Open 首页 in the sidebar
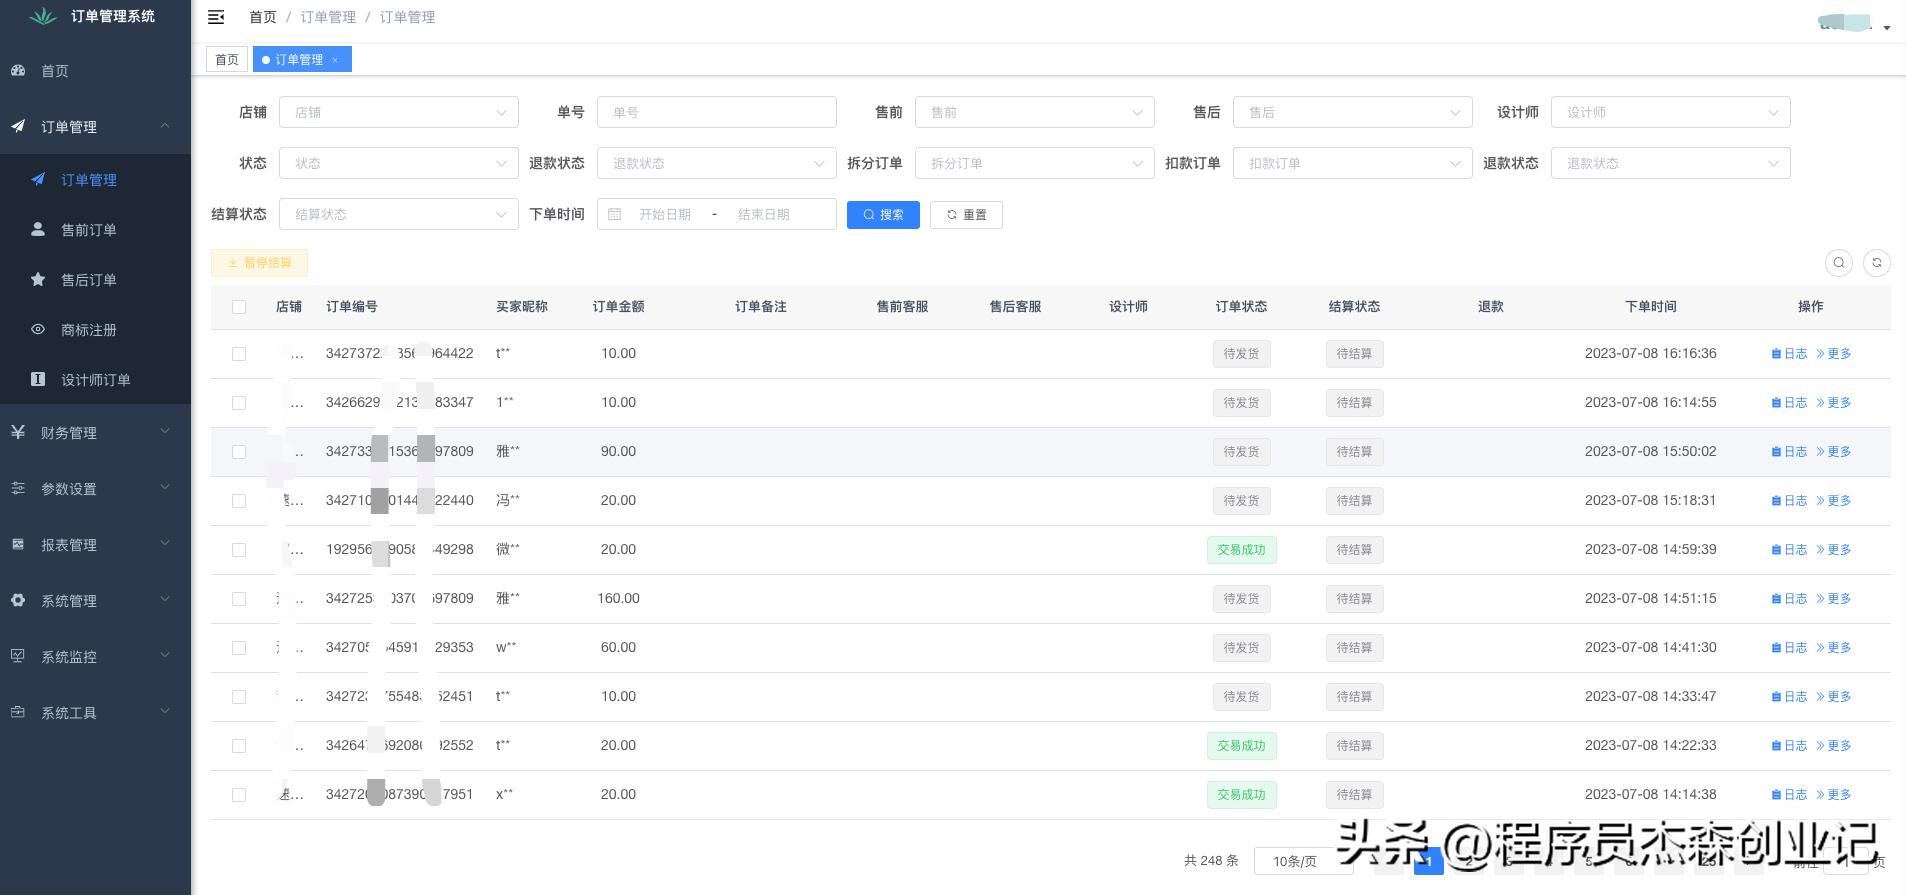This screenshot has width=1906, height=895. point(95,71)
